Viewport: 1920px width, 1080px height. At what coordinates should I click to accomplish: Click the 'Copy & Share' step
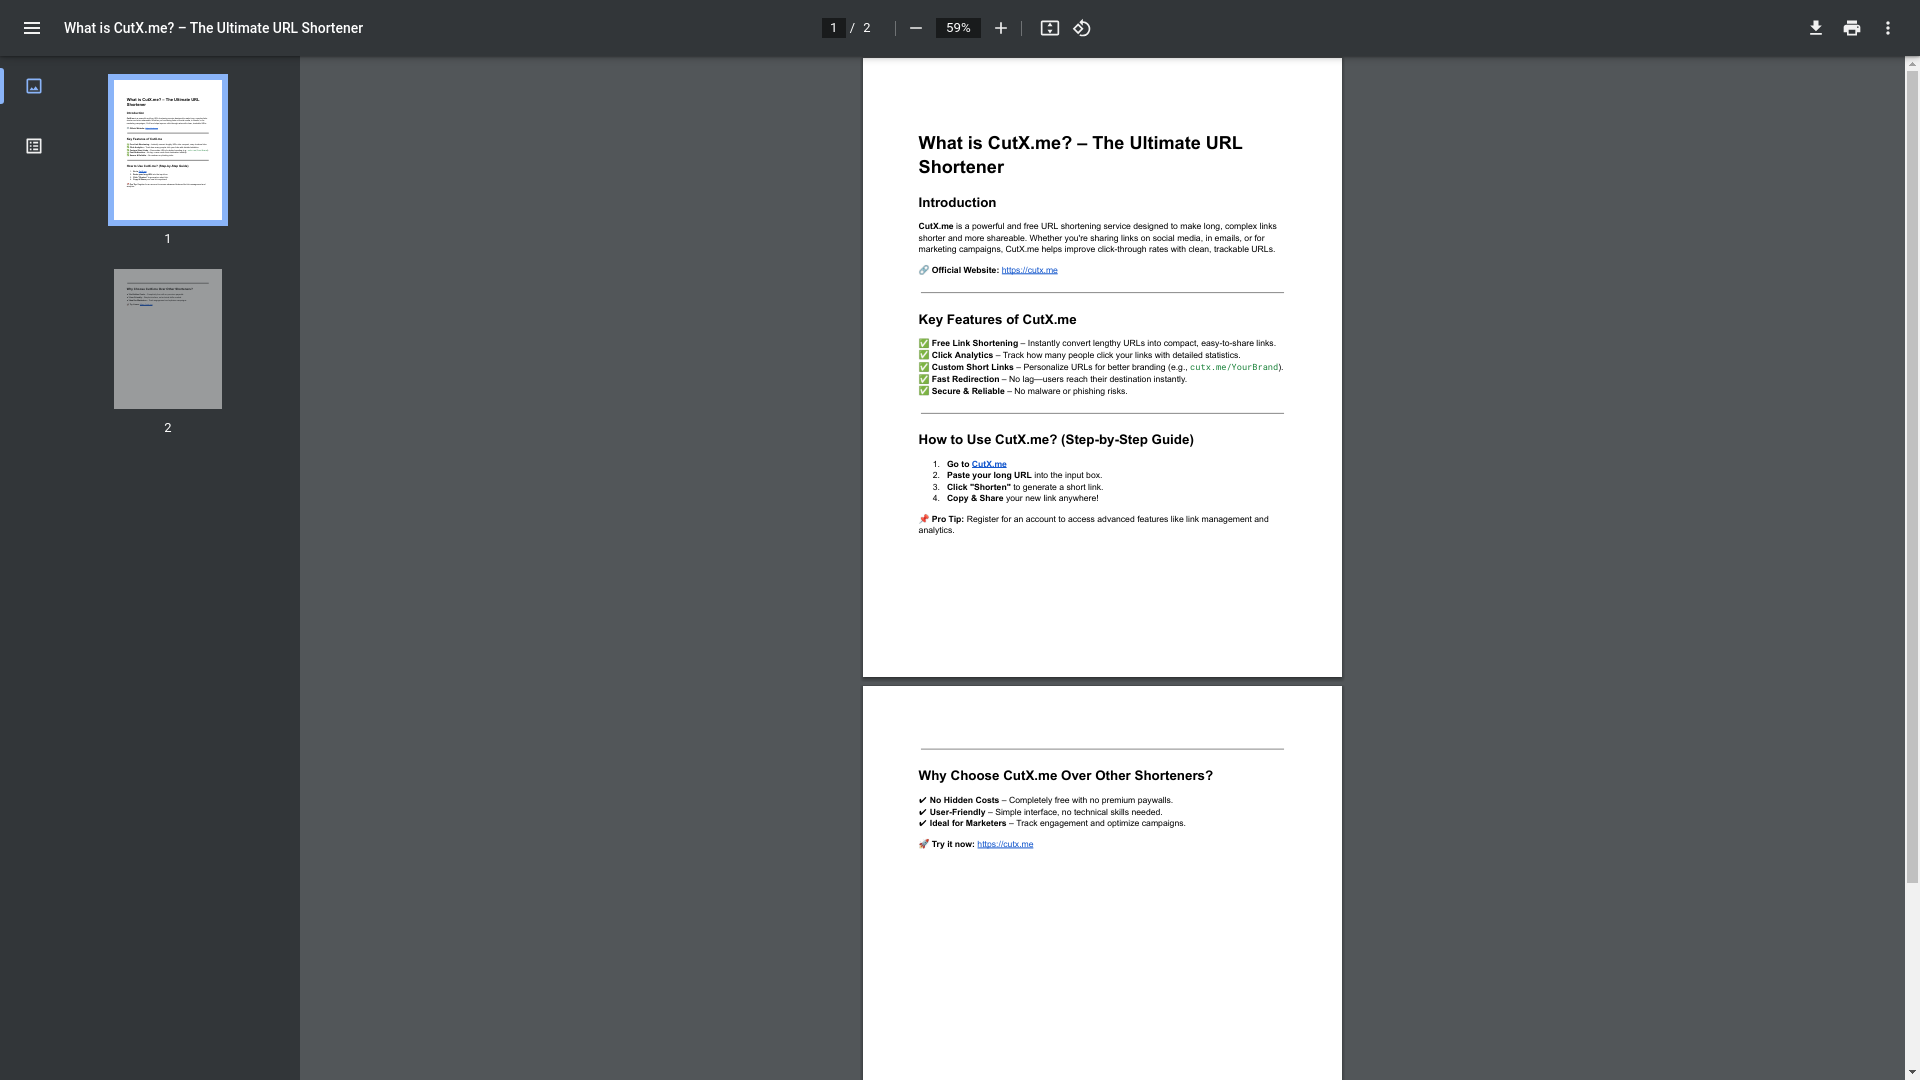pyautogui.click(x=1022, y=498)
